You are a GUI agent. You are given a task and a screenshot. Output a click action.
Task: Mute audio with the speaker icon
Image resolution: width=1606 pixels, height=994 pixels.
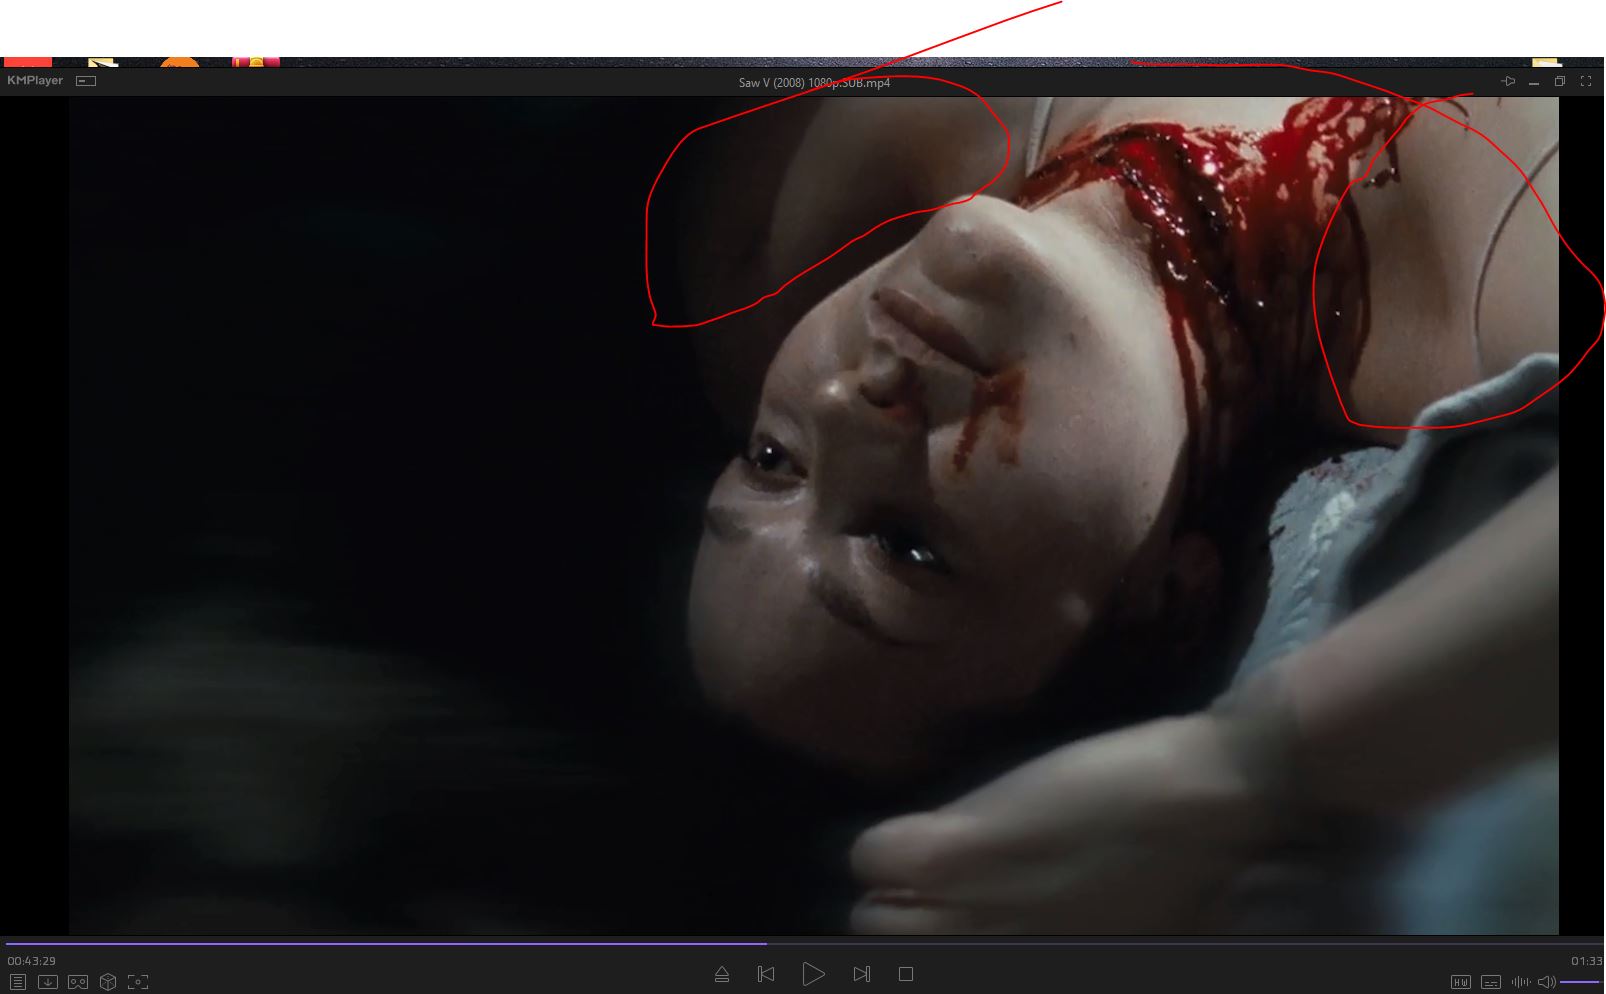[1546, 982]
